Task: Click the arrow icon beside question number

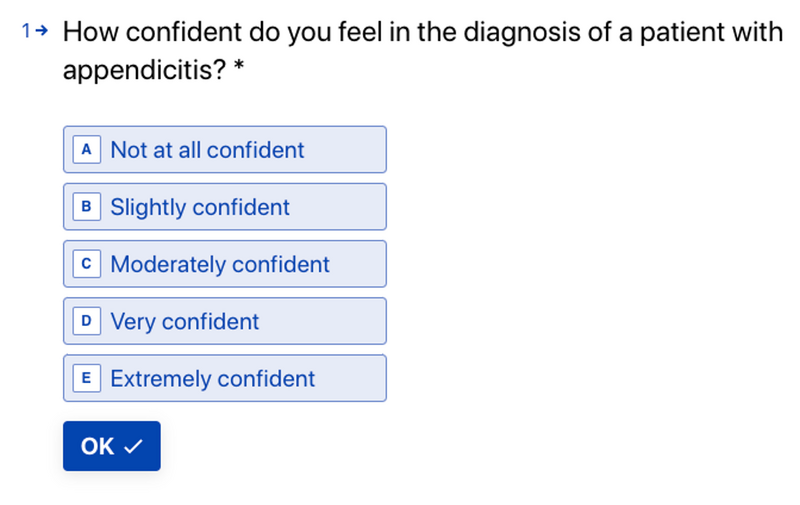Action: pos(42,31)
